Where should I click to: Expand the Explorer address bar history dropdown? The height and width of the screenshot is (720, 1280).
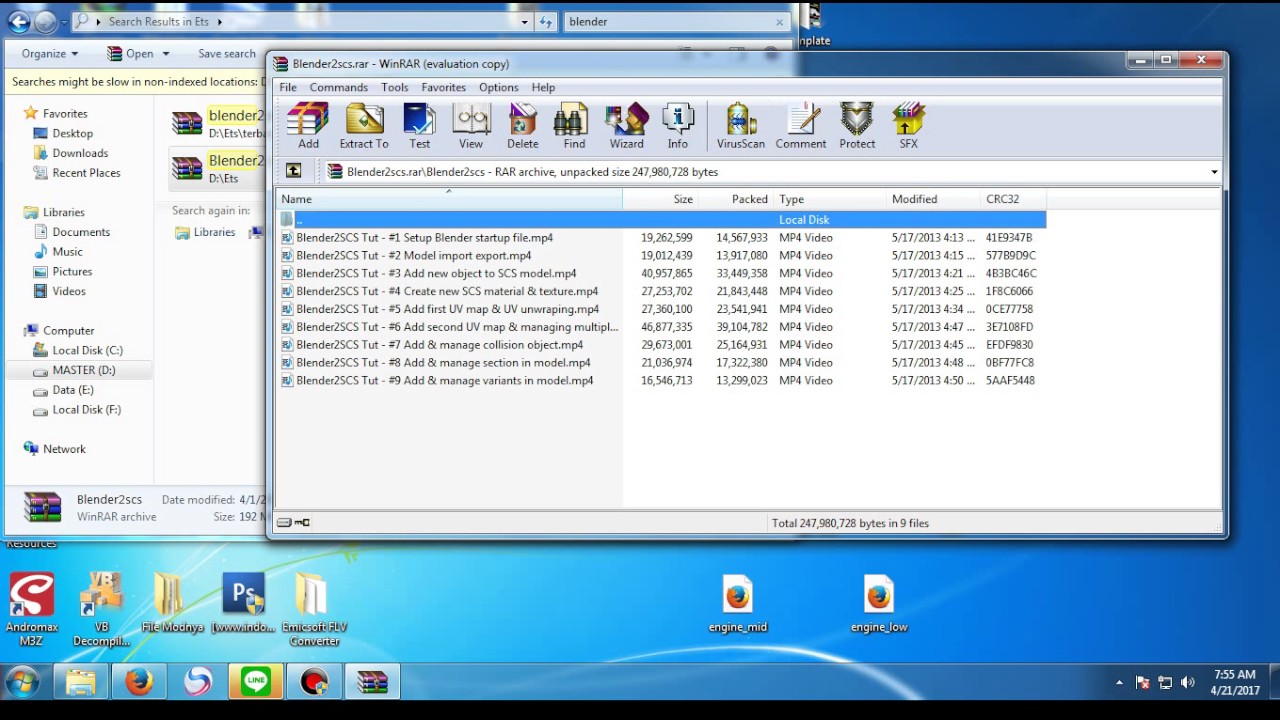point(524,21)
